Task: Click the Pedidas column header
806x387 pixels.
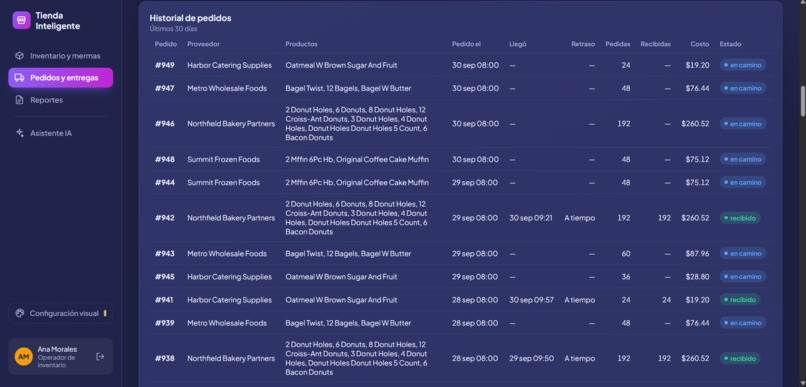Action: click(618, 44)
